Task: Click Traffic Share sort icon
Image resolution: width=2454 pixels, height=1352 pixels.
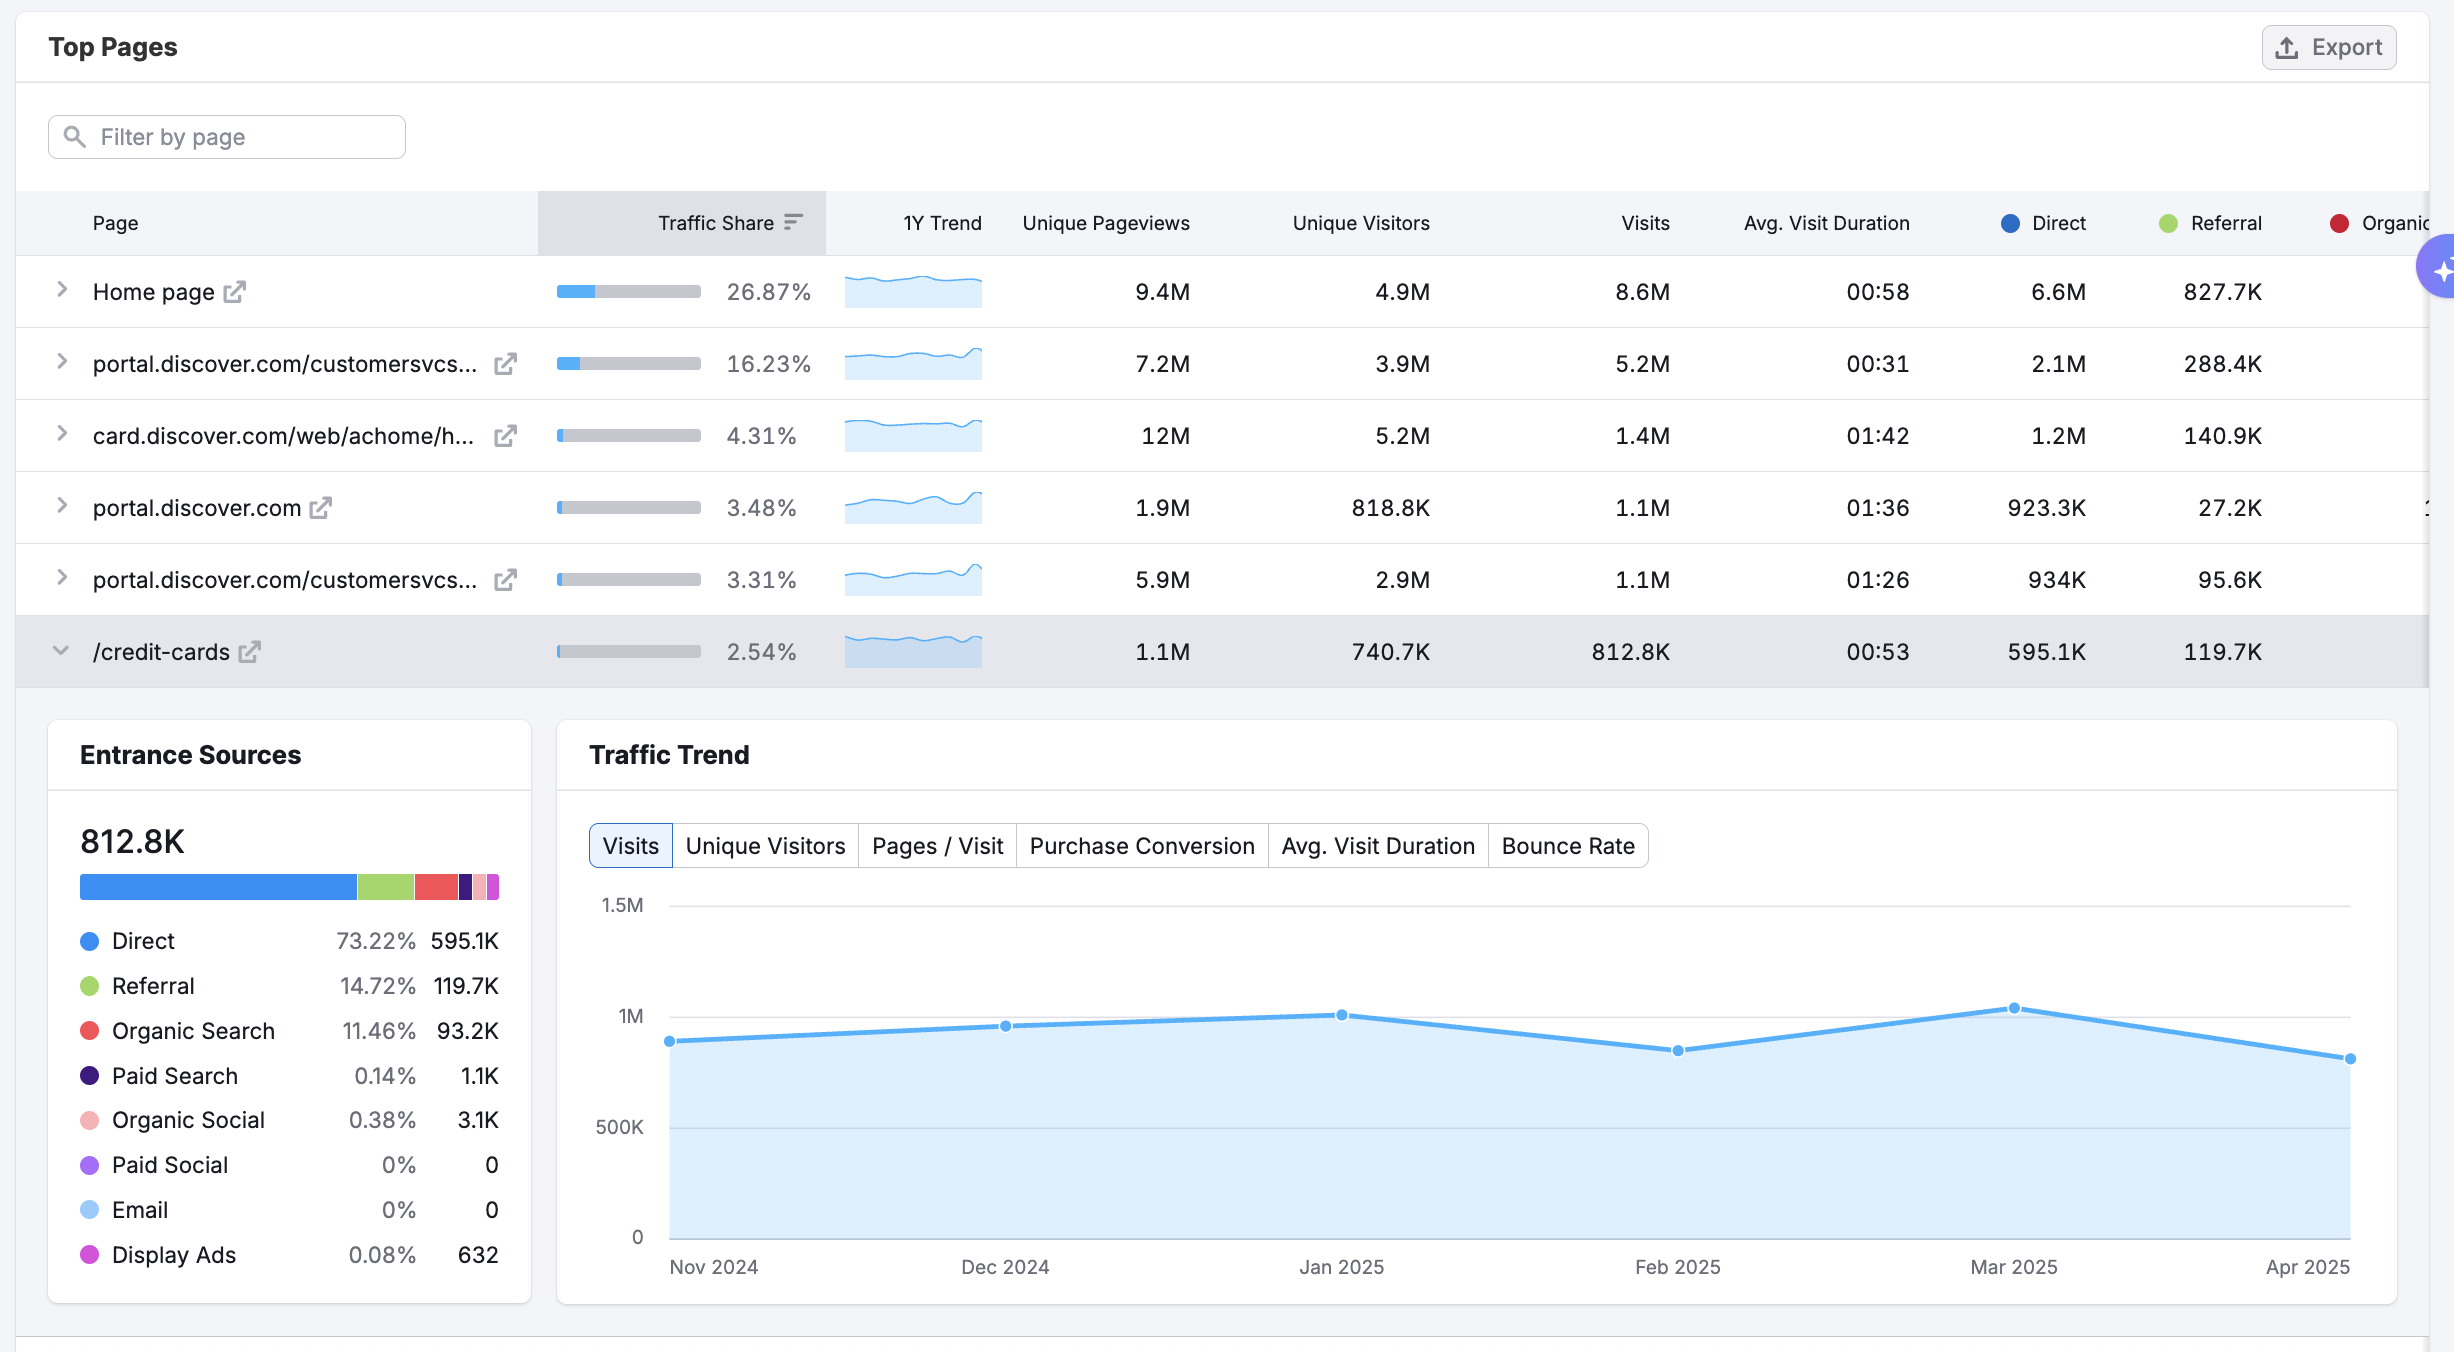Action: (794, 222)
